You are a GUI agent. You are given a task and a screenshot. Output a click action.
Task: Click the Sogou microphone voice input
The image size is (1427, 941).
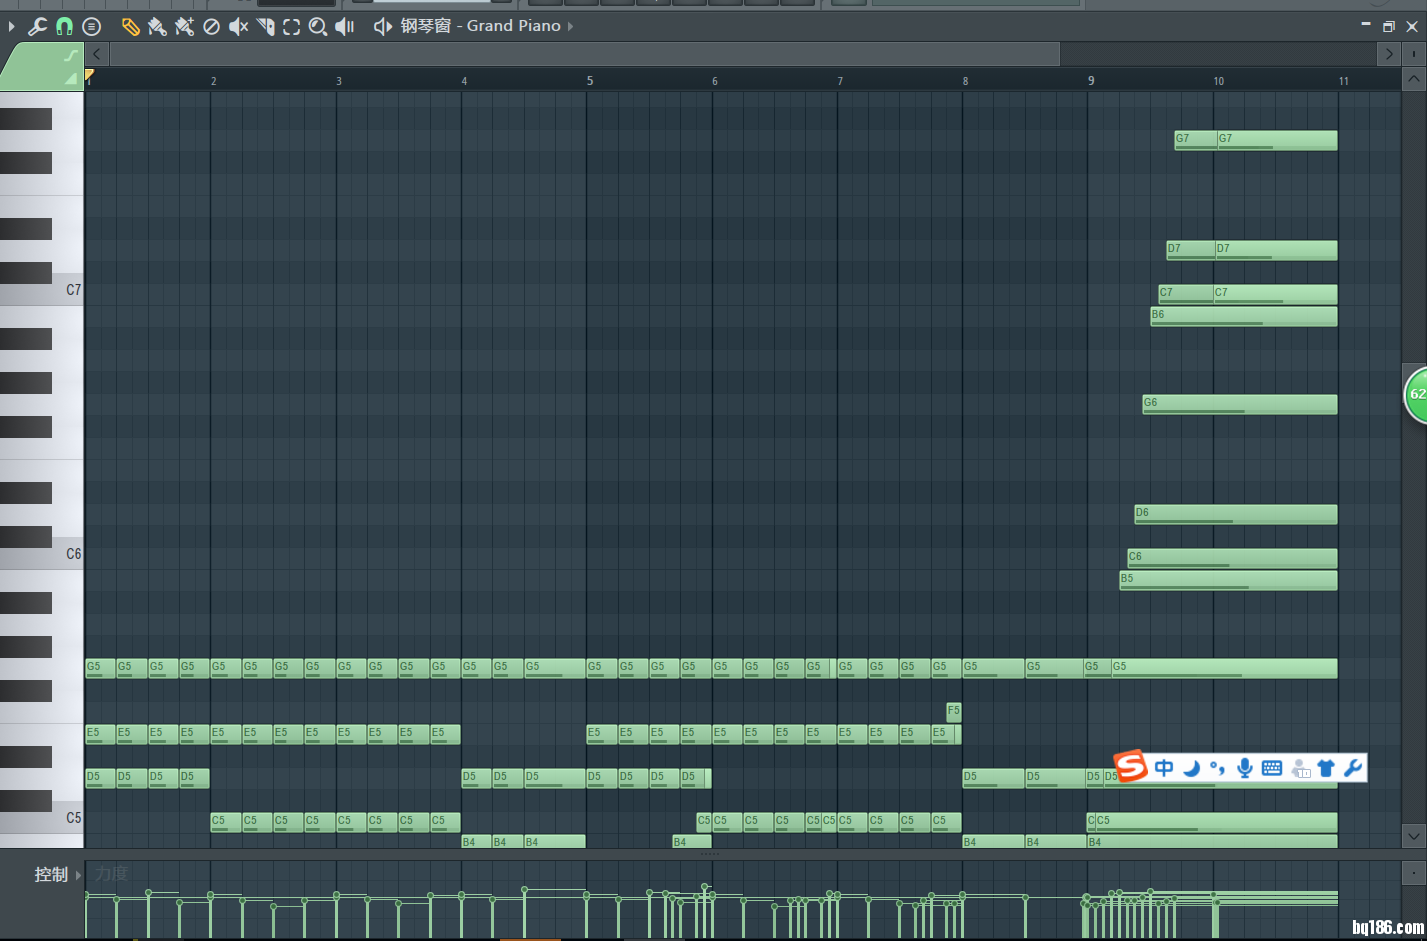coord(1245,768)
